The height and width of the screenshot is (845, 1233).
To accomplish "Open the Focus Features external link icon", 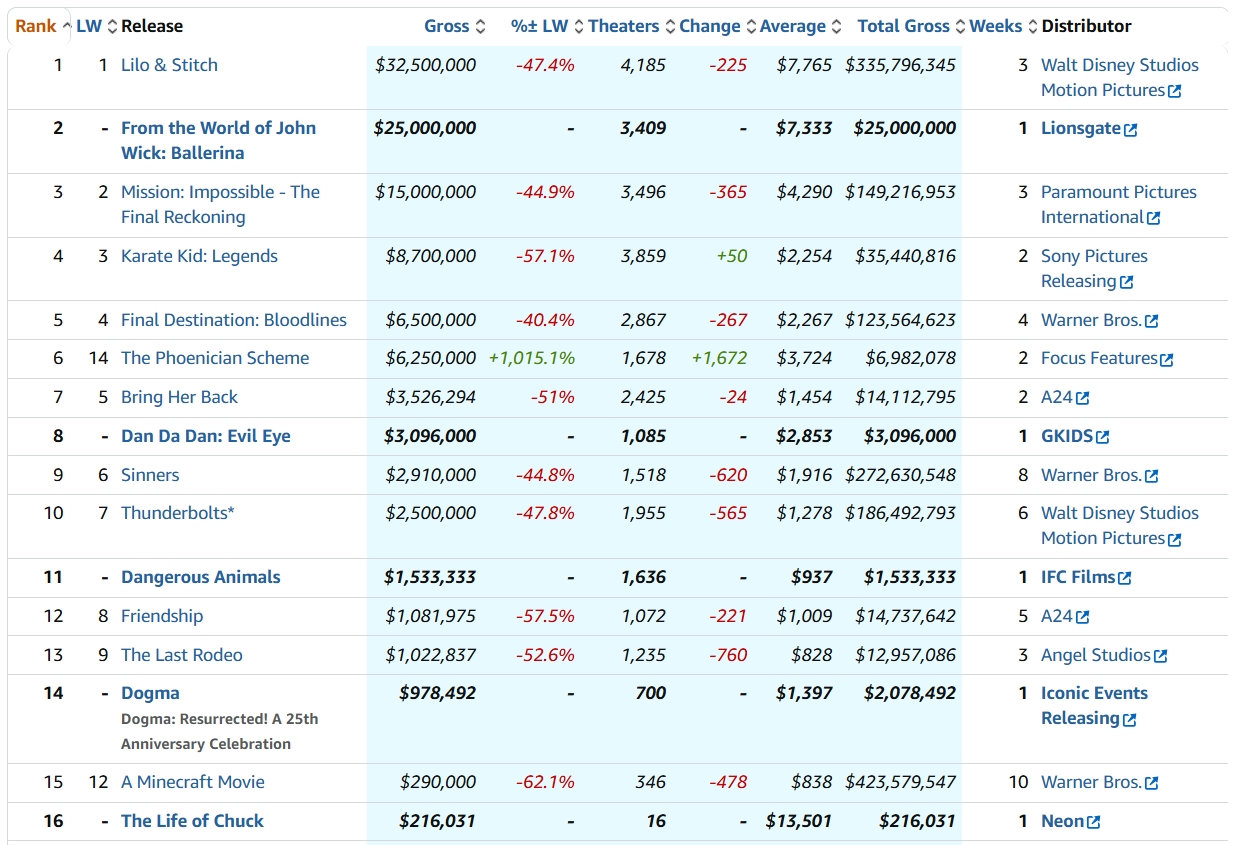I will pyautogui.click(x=1167, y=359).
